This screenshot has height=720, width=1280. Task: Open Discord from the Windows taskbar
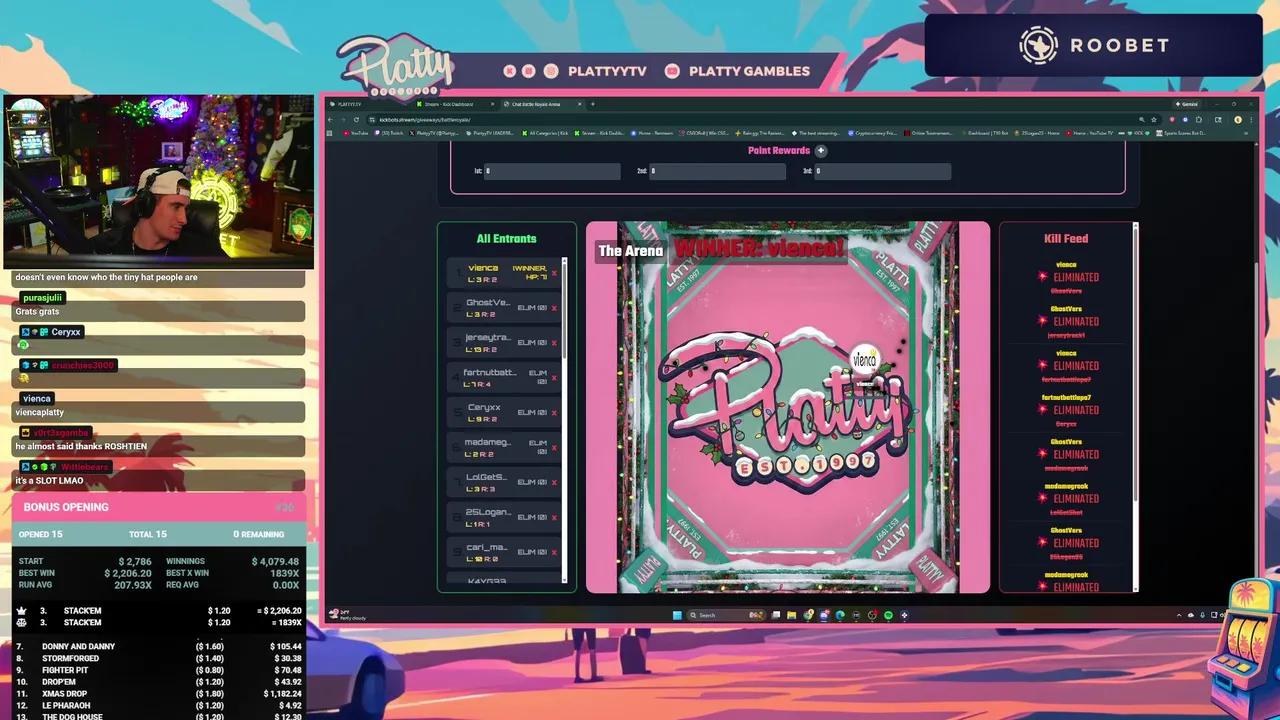click(824, 615)
